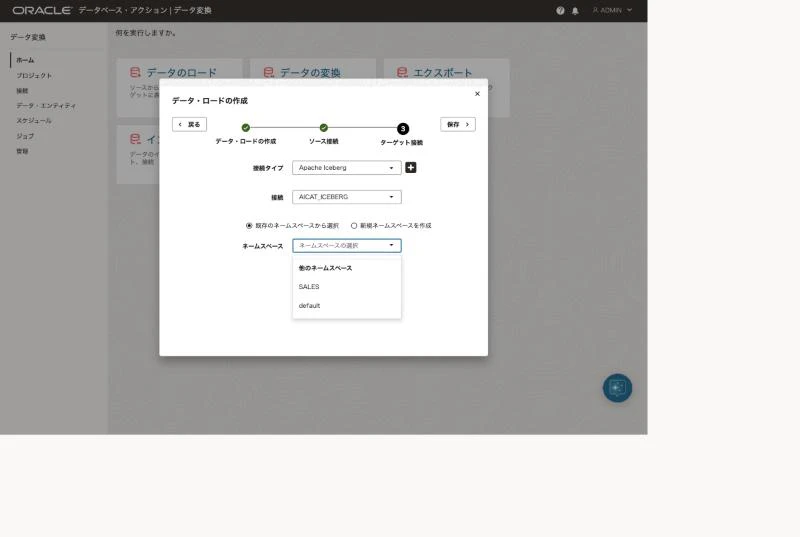Image resolution: width=800 pixels, height=537 pixels.
Task: Click the 保存 save button
Action: (x=458, y=124)
